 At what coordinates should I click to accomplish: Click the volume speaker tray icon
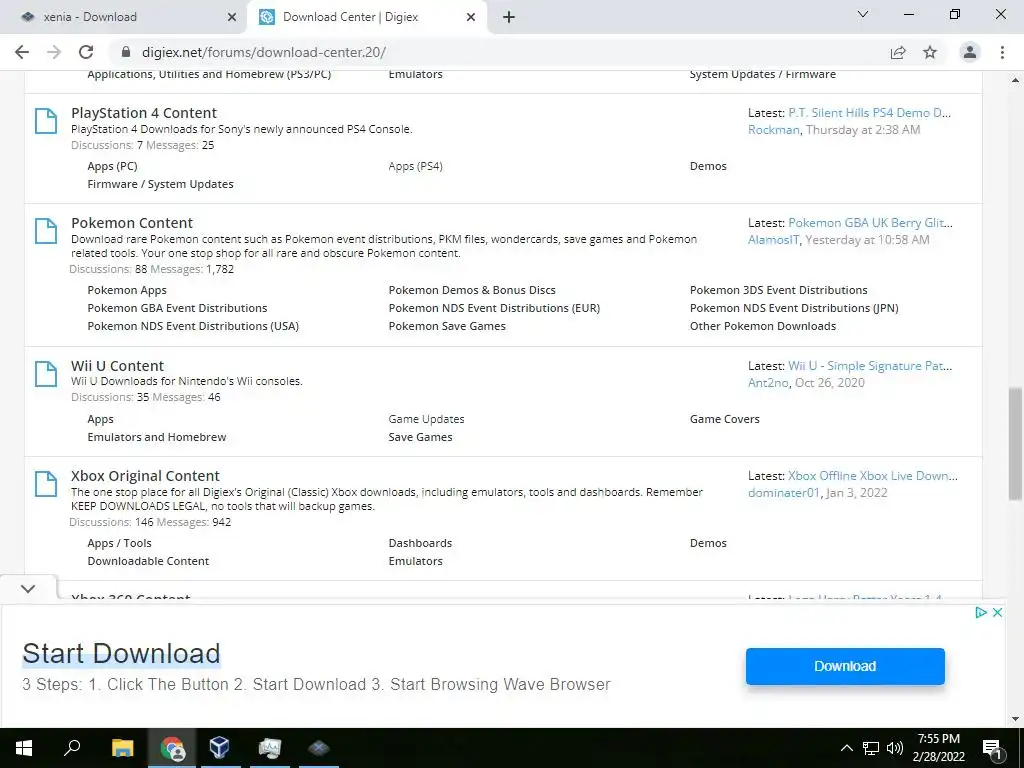tap(895, 748)
